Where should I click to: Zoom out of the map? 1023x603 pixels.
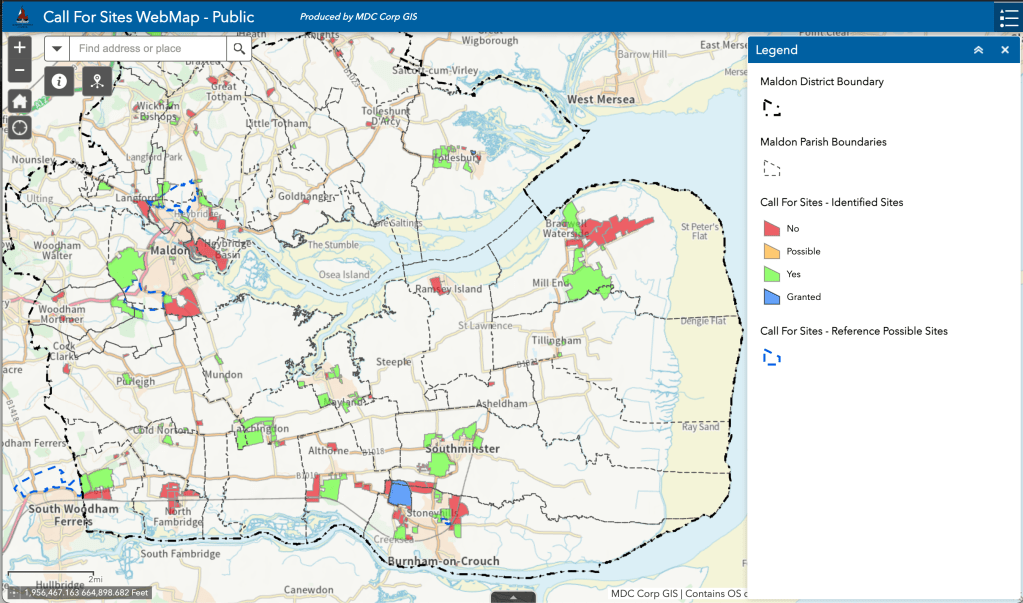coord(19,70)
